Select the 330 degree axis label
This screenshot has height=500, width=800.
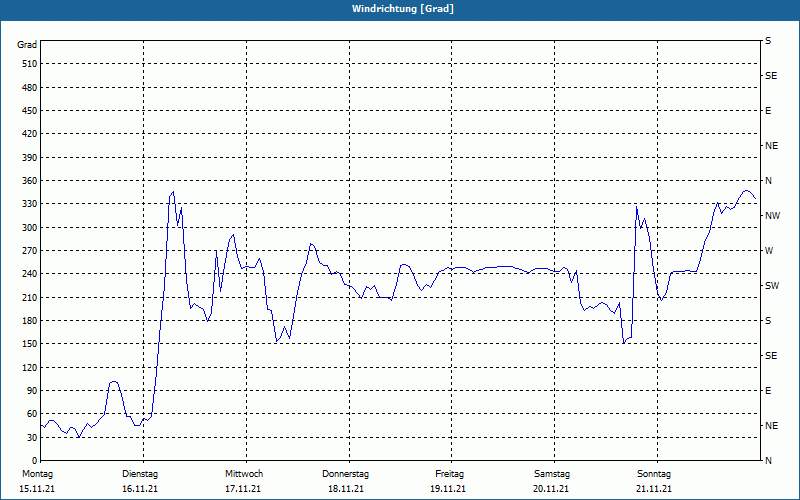[30, 204]
